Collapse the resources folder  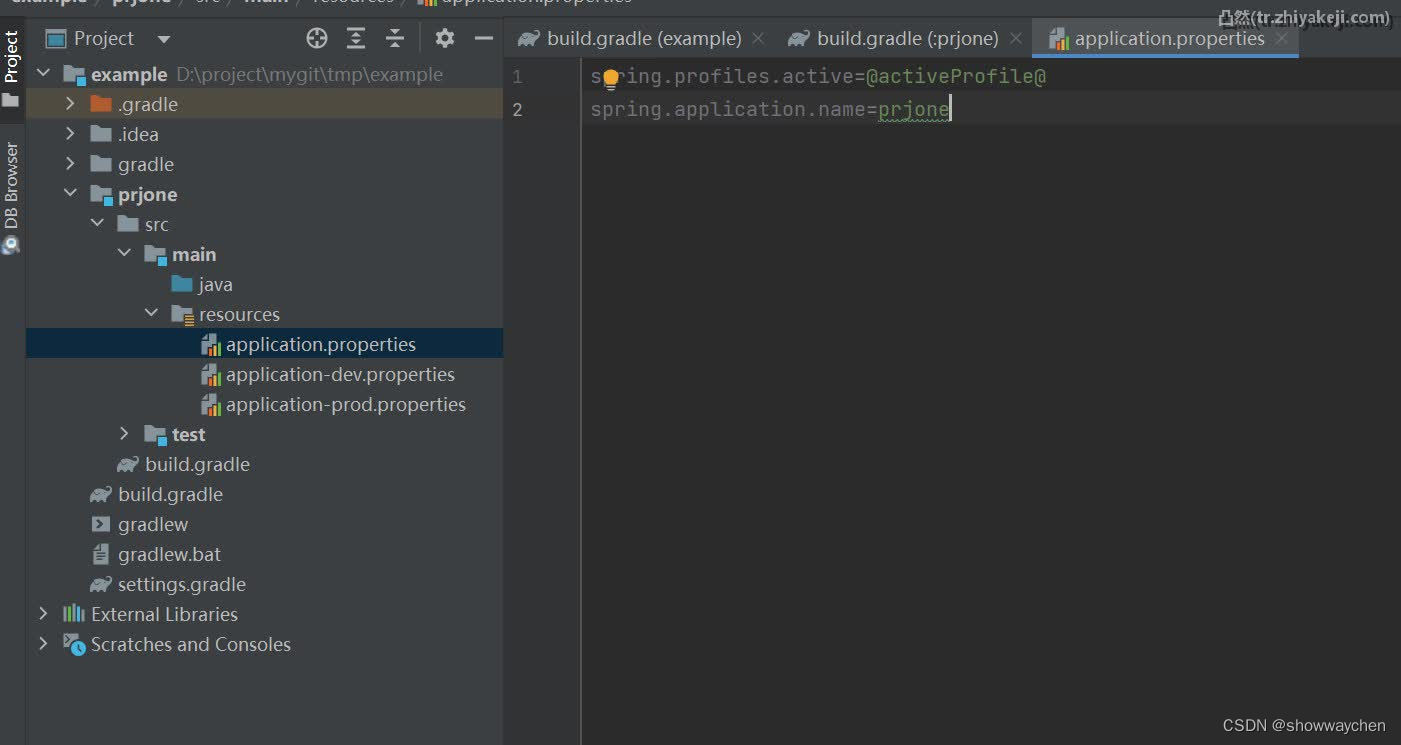tap(151, 314)
